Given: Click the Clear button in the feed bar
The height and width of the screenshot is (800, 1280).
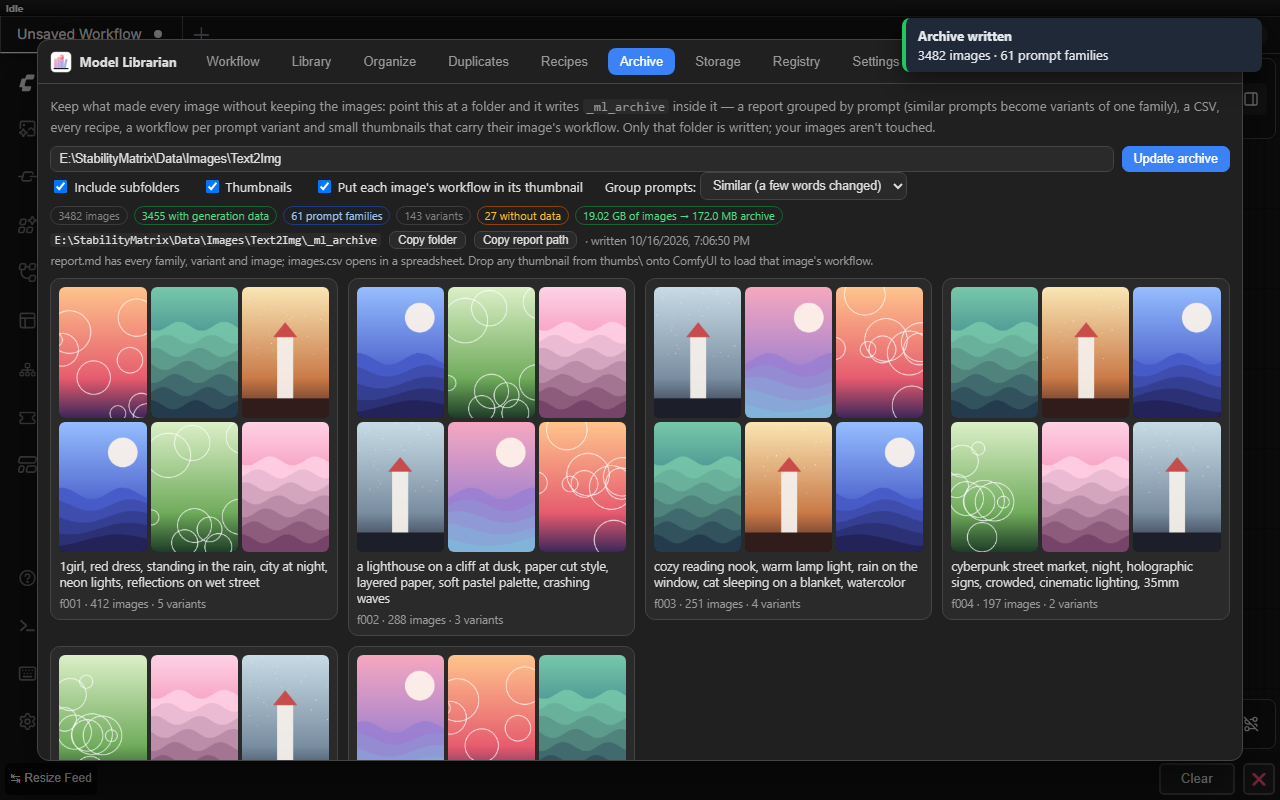Looking at the screenshot, I should (1197, 778).
